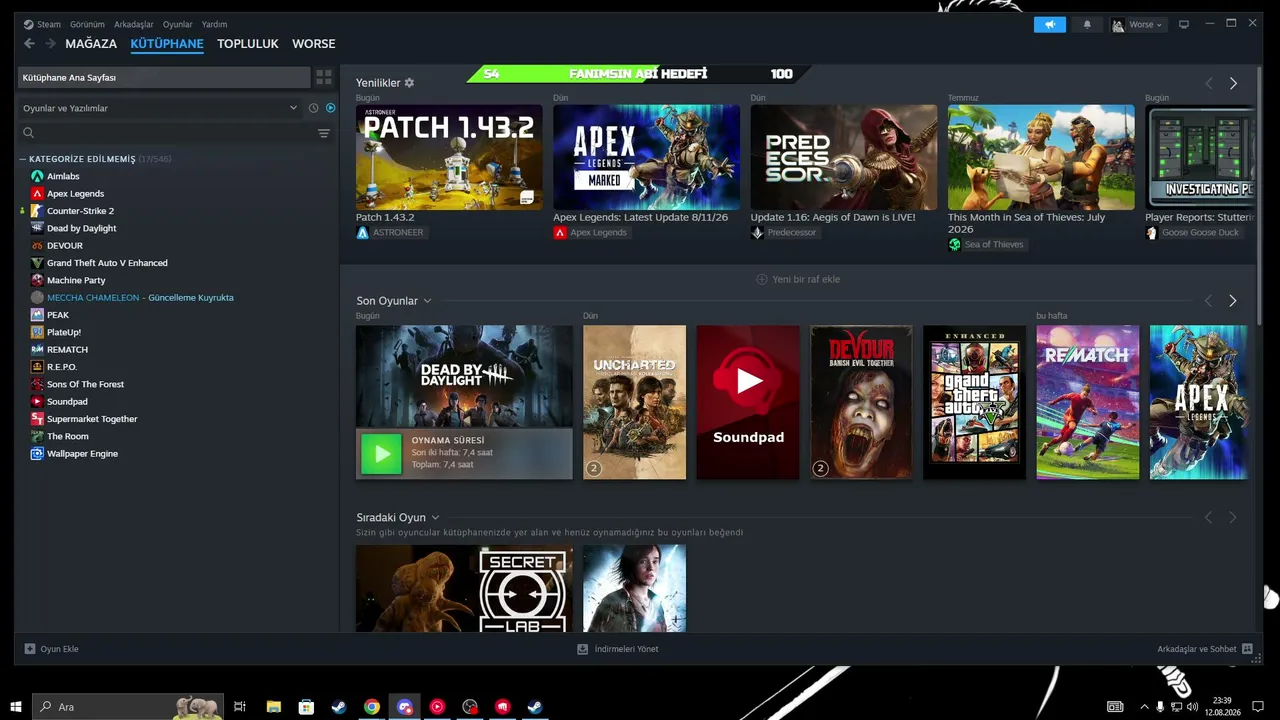
Task: Click the R.E.P.O. list icon
Action: tap(37, 367)
